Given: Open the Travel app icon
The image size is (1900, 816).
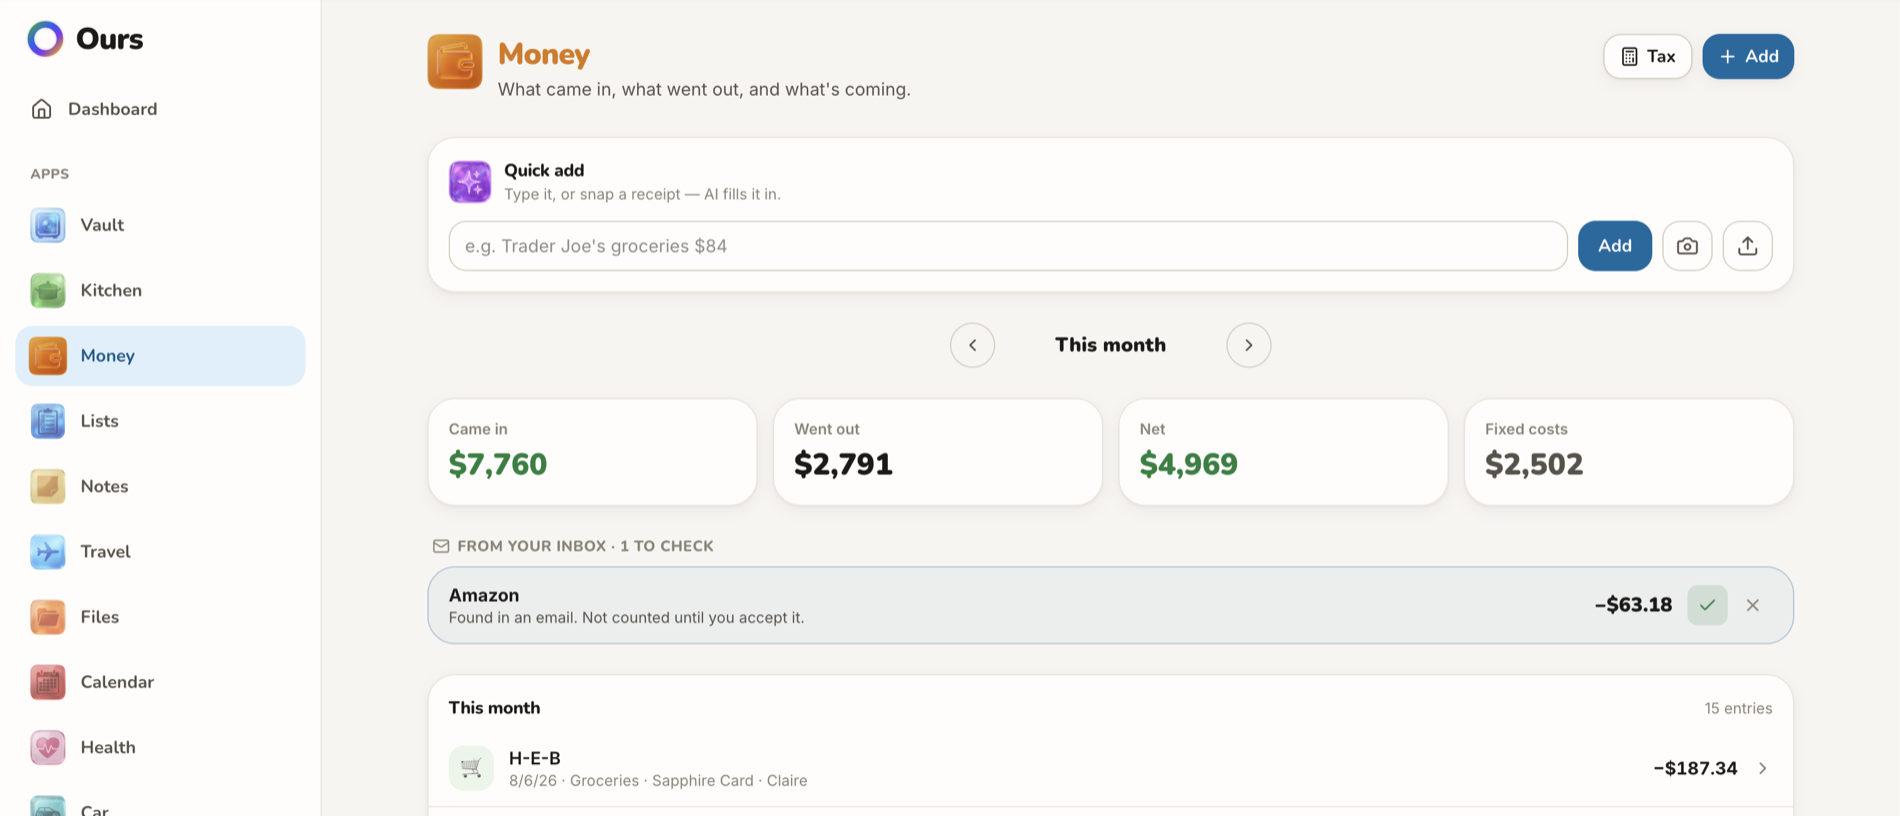Looking at the screenshot, I should [48, 552].
